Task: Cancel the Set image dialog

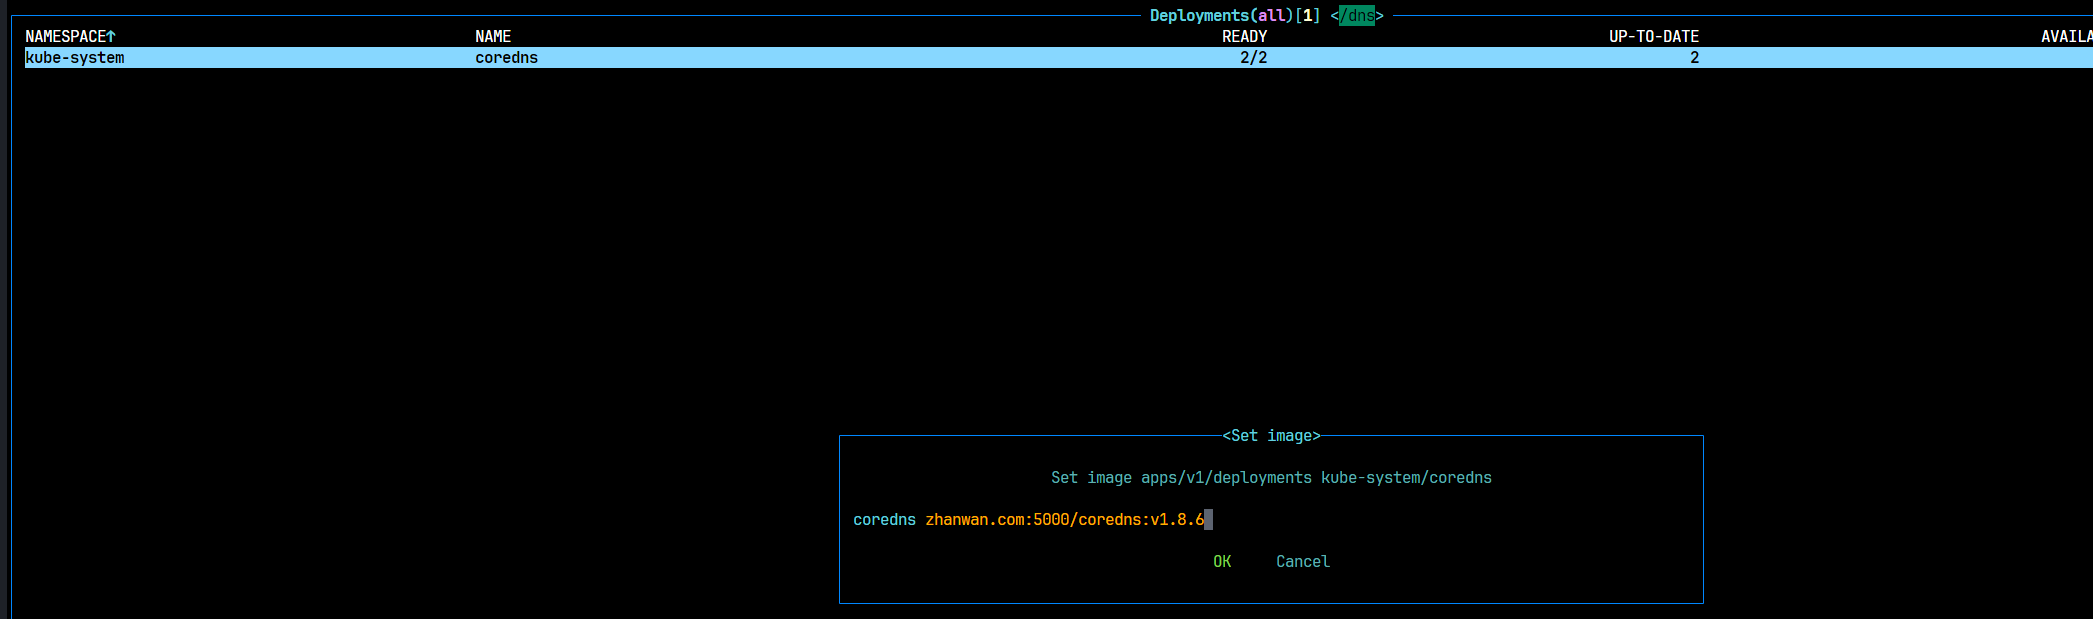Action: click(x=1303, y=562)
